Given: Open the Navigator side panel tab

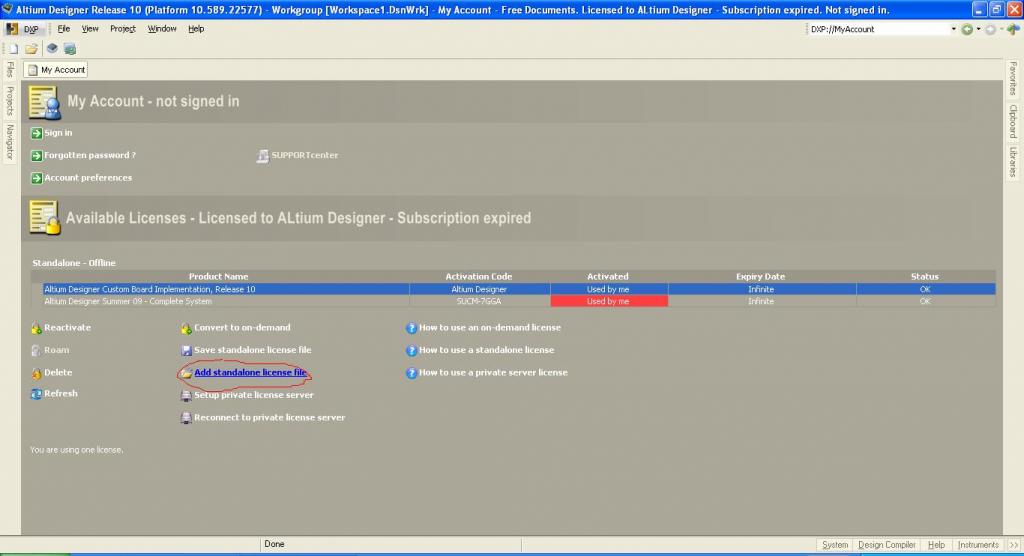Looking at the screenshot, I should pos(10,142).
